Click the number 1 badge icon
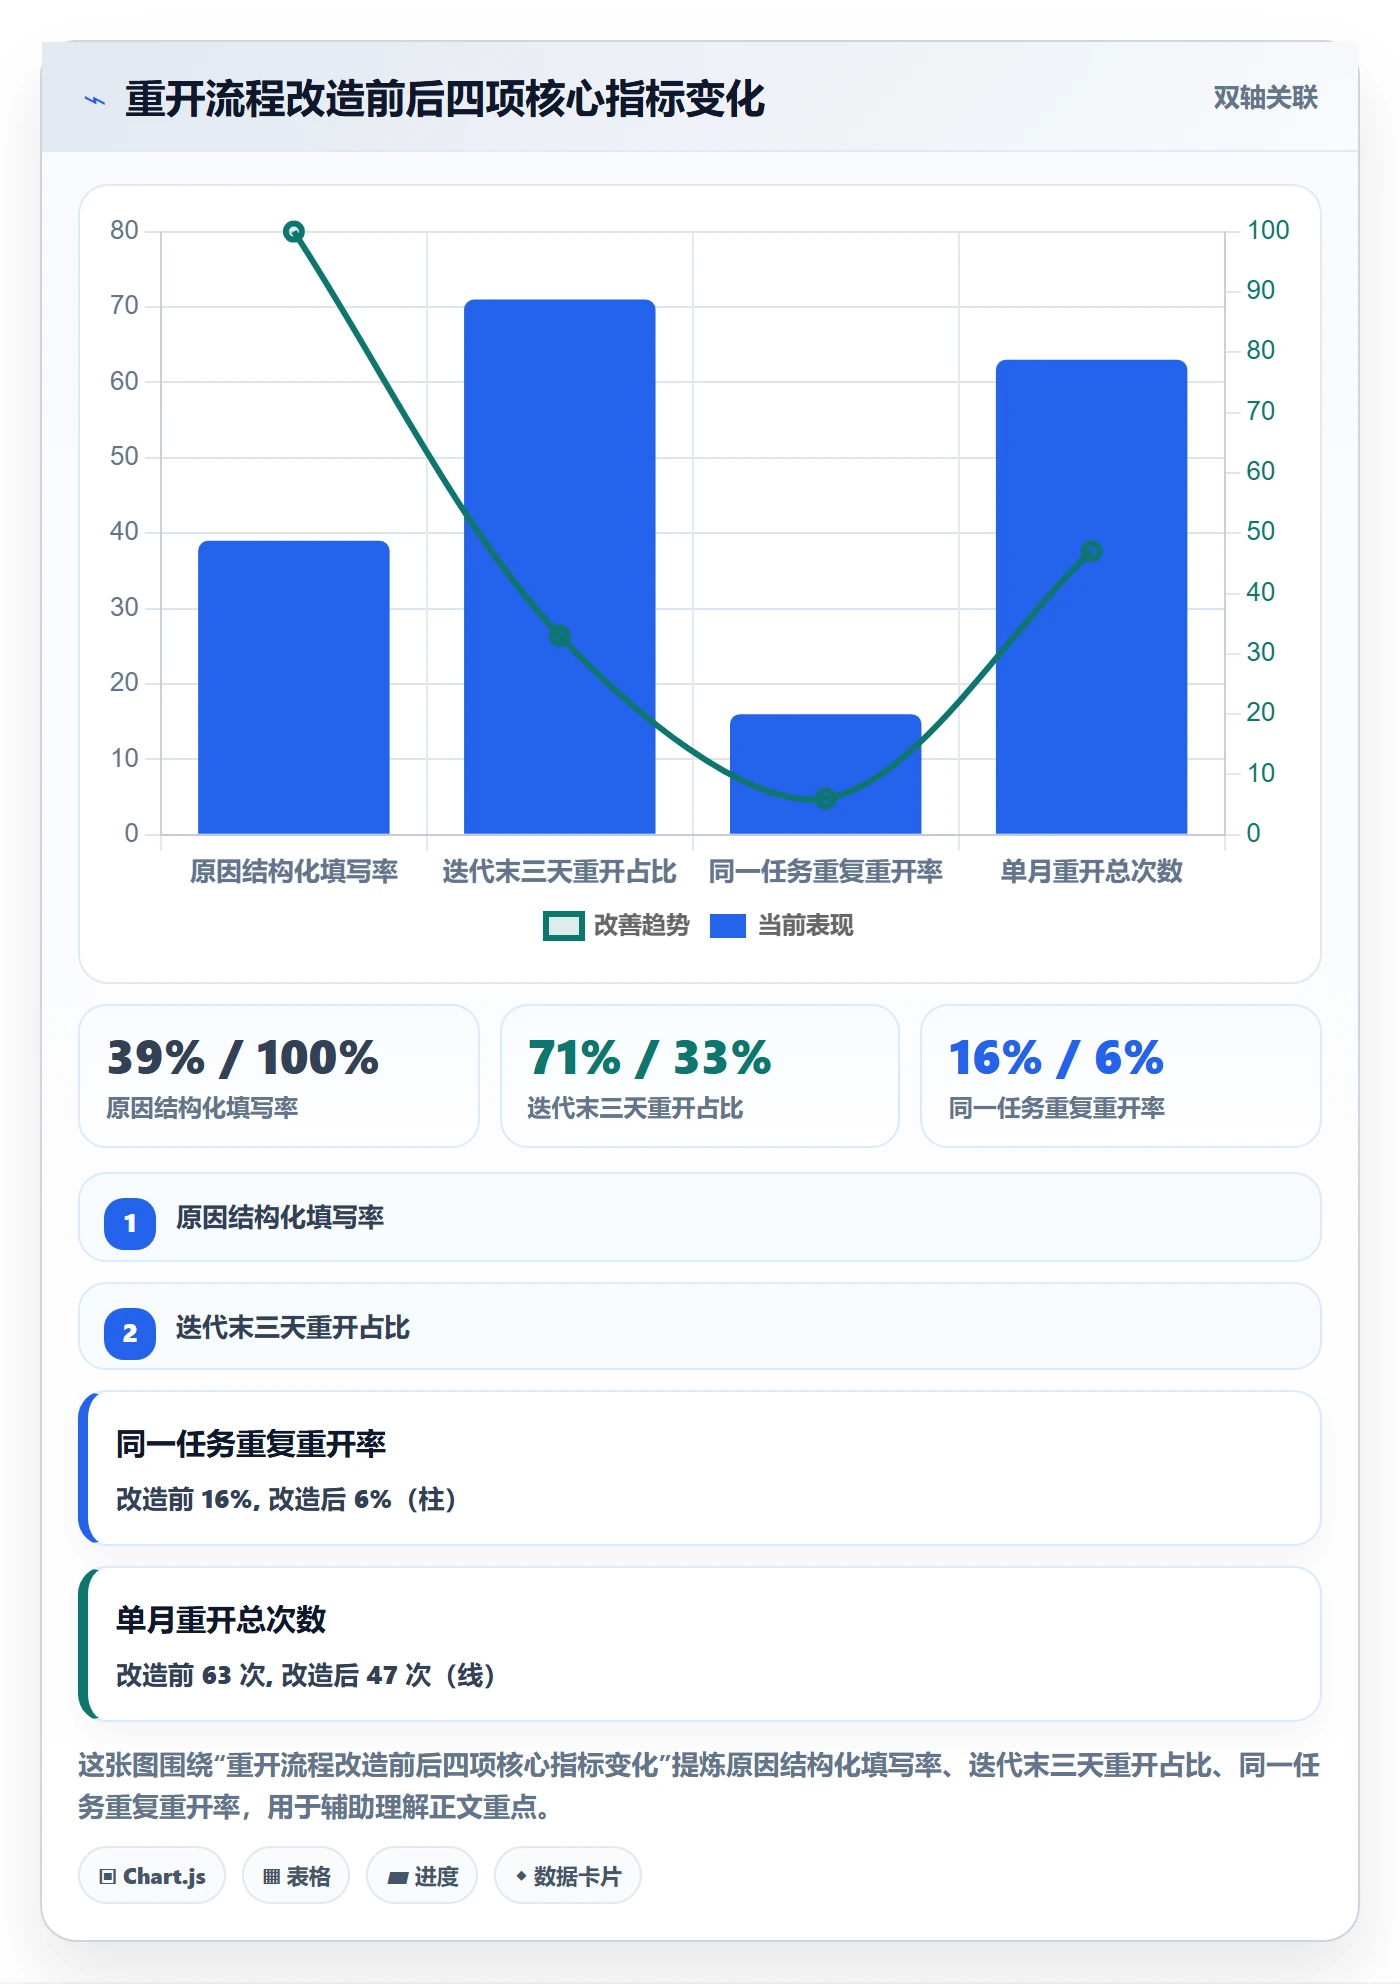Viewport: 1400px width, 1984px height. 130,1223
